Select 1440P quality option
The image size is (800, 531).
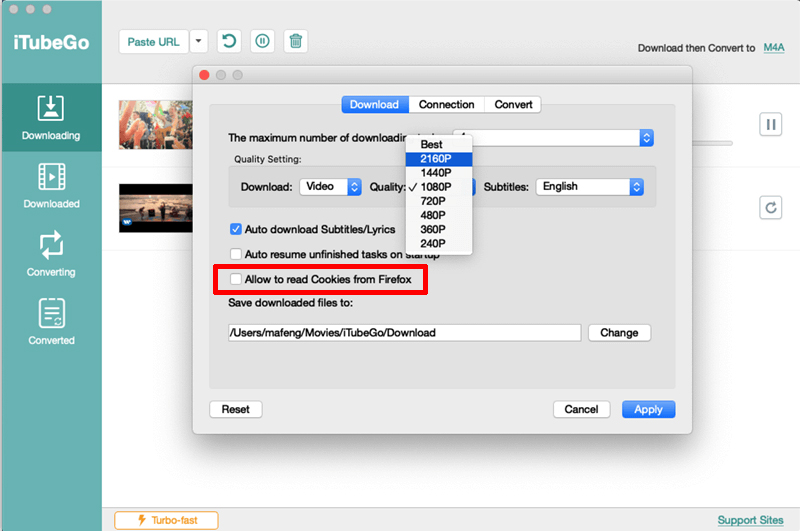point(439,173)
